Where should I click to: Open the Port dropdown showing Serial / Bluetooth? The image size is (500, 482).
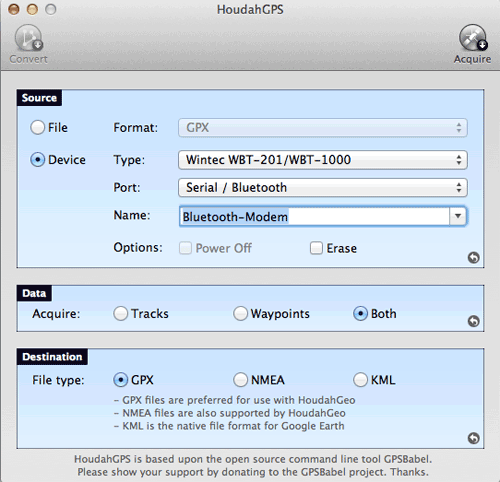click(323, 187)
